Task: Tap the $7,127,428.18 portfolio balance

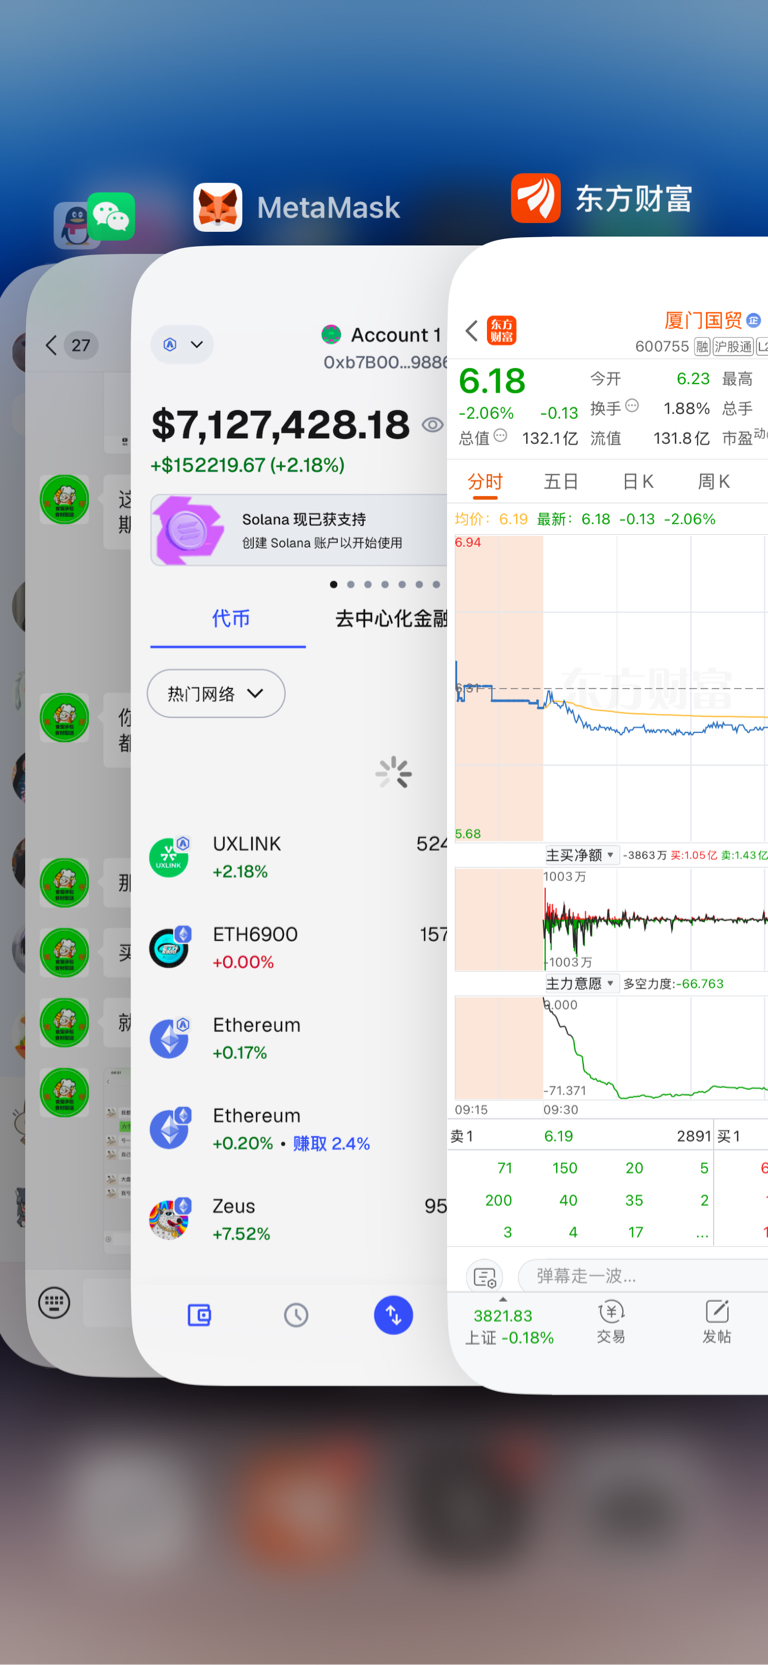Action: [x=280, y=425]
